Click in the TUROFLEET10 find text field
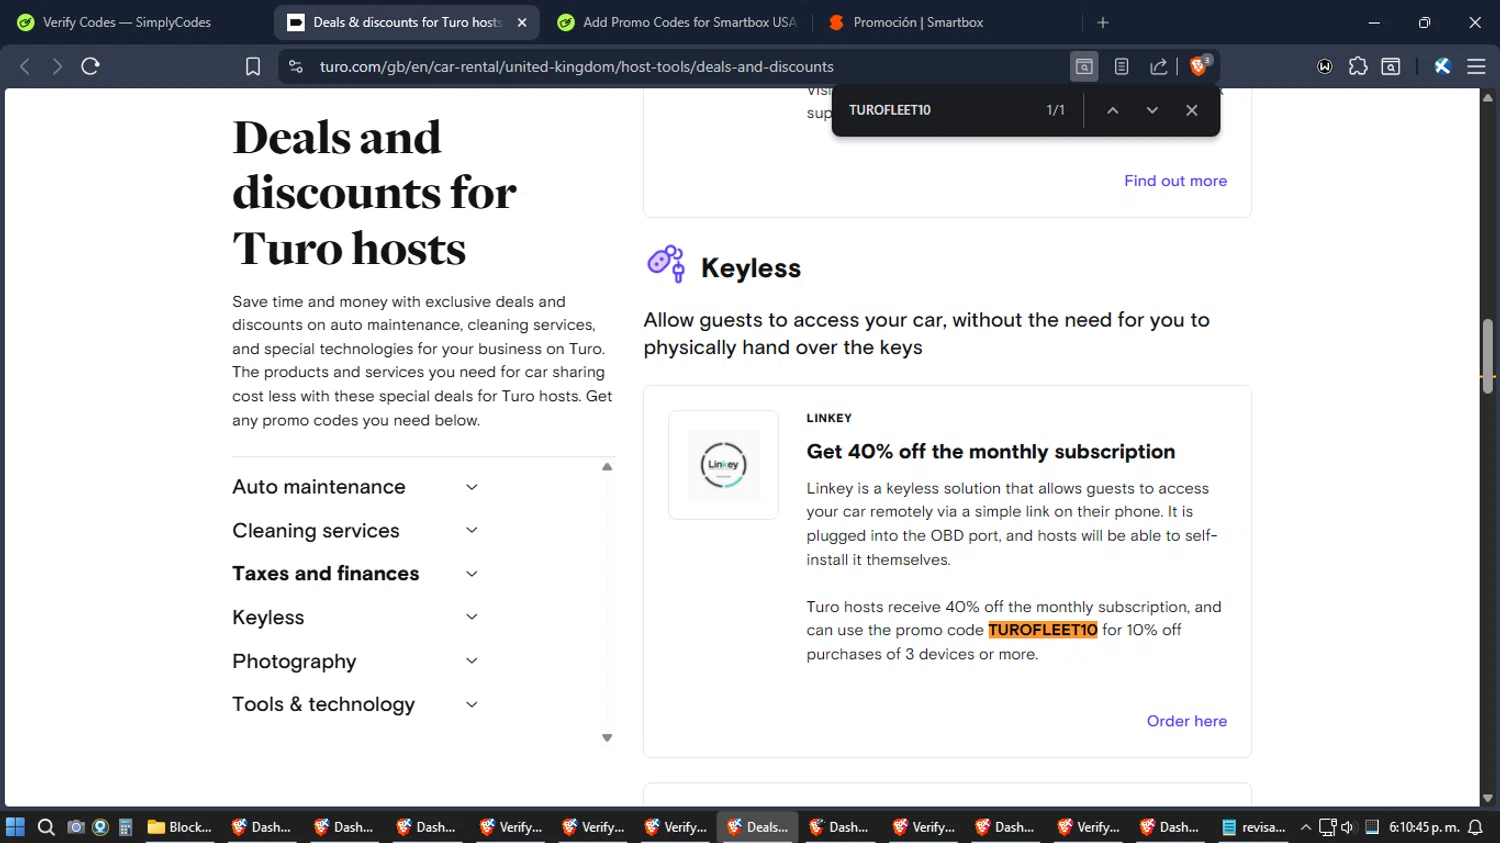Image resolution: width=1500 pixels, height=843 pixels. coord(935,110)
